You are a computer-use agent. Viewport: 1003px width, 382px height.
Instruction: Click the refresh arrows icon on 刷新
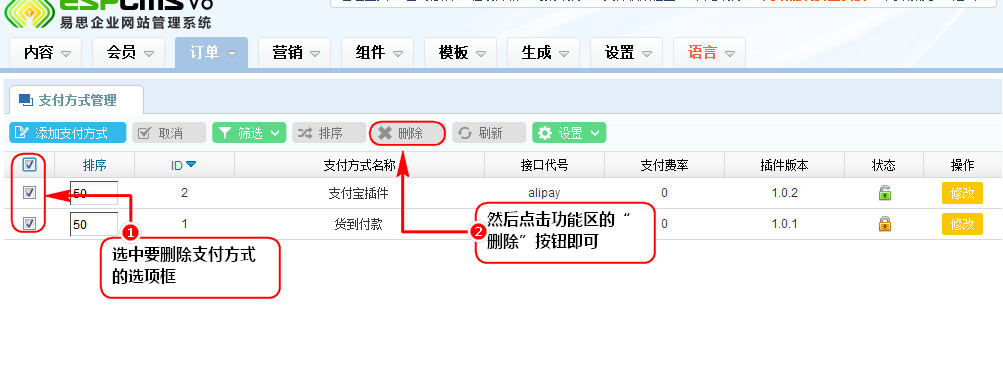(465, 133)
